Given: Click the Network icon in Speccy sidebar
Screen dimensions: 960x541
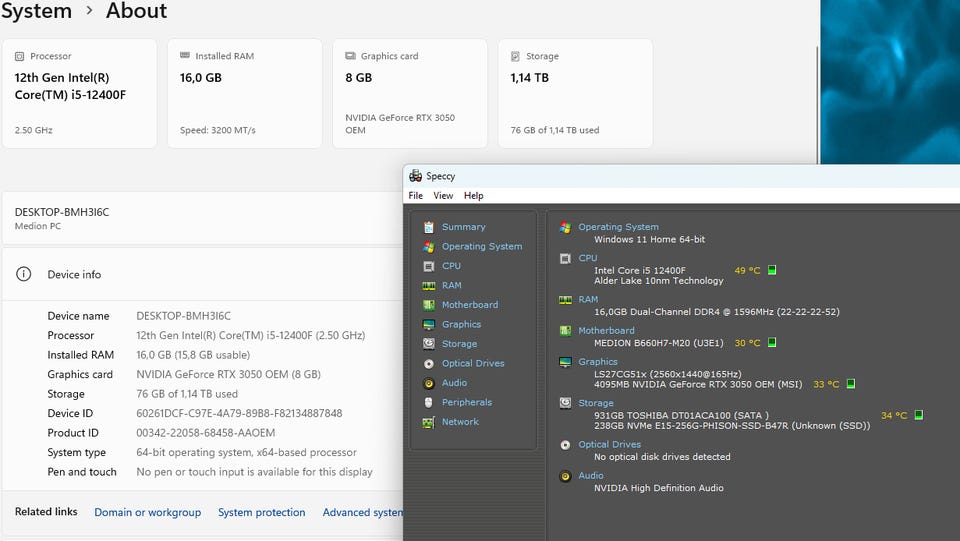Looking at the screenshot, I should point(429,422).
